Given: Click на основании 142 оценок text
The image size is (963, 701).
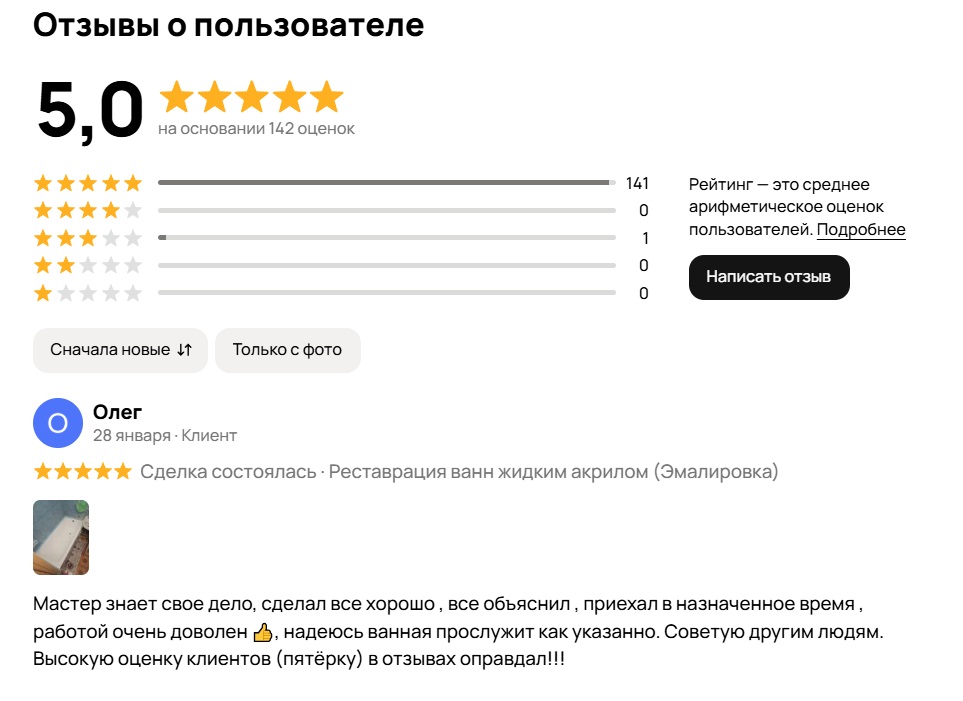Looking at the screenshot, I should point(256,129).
